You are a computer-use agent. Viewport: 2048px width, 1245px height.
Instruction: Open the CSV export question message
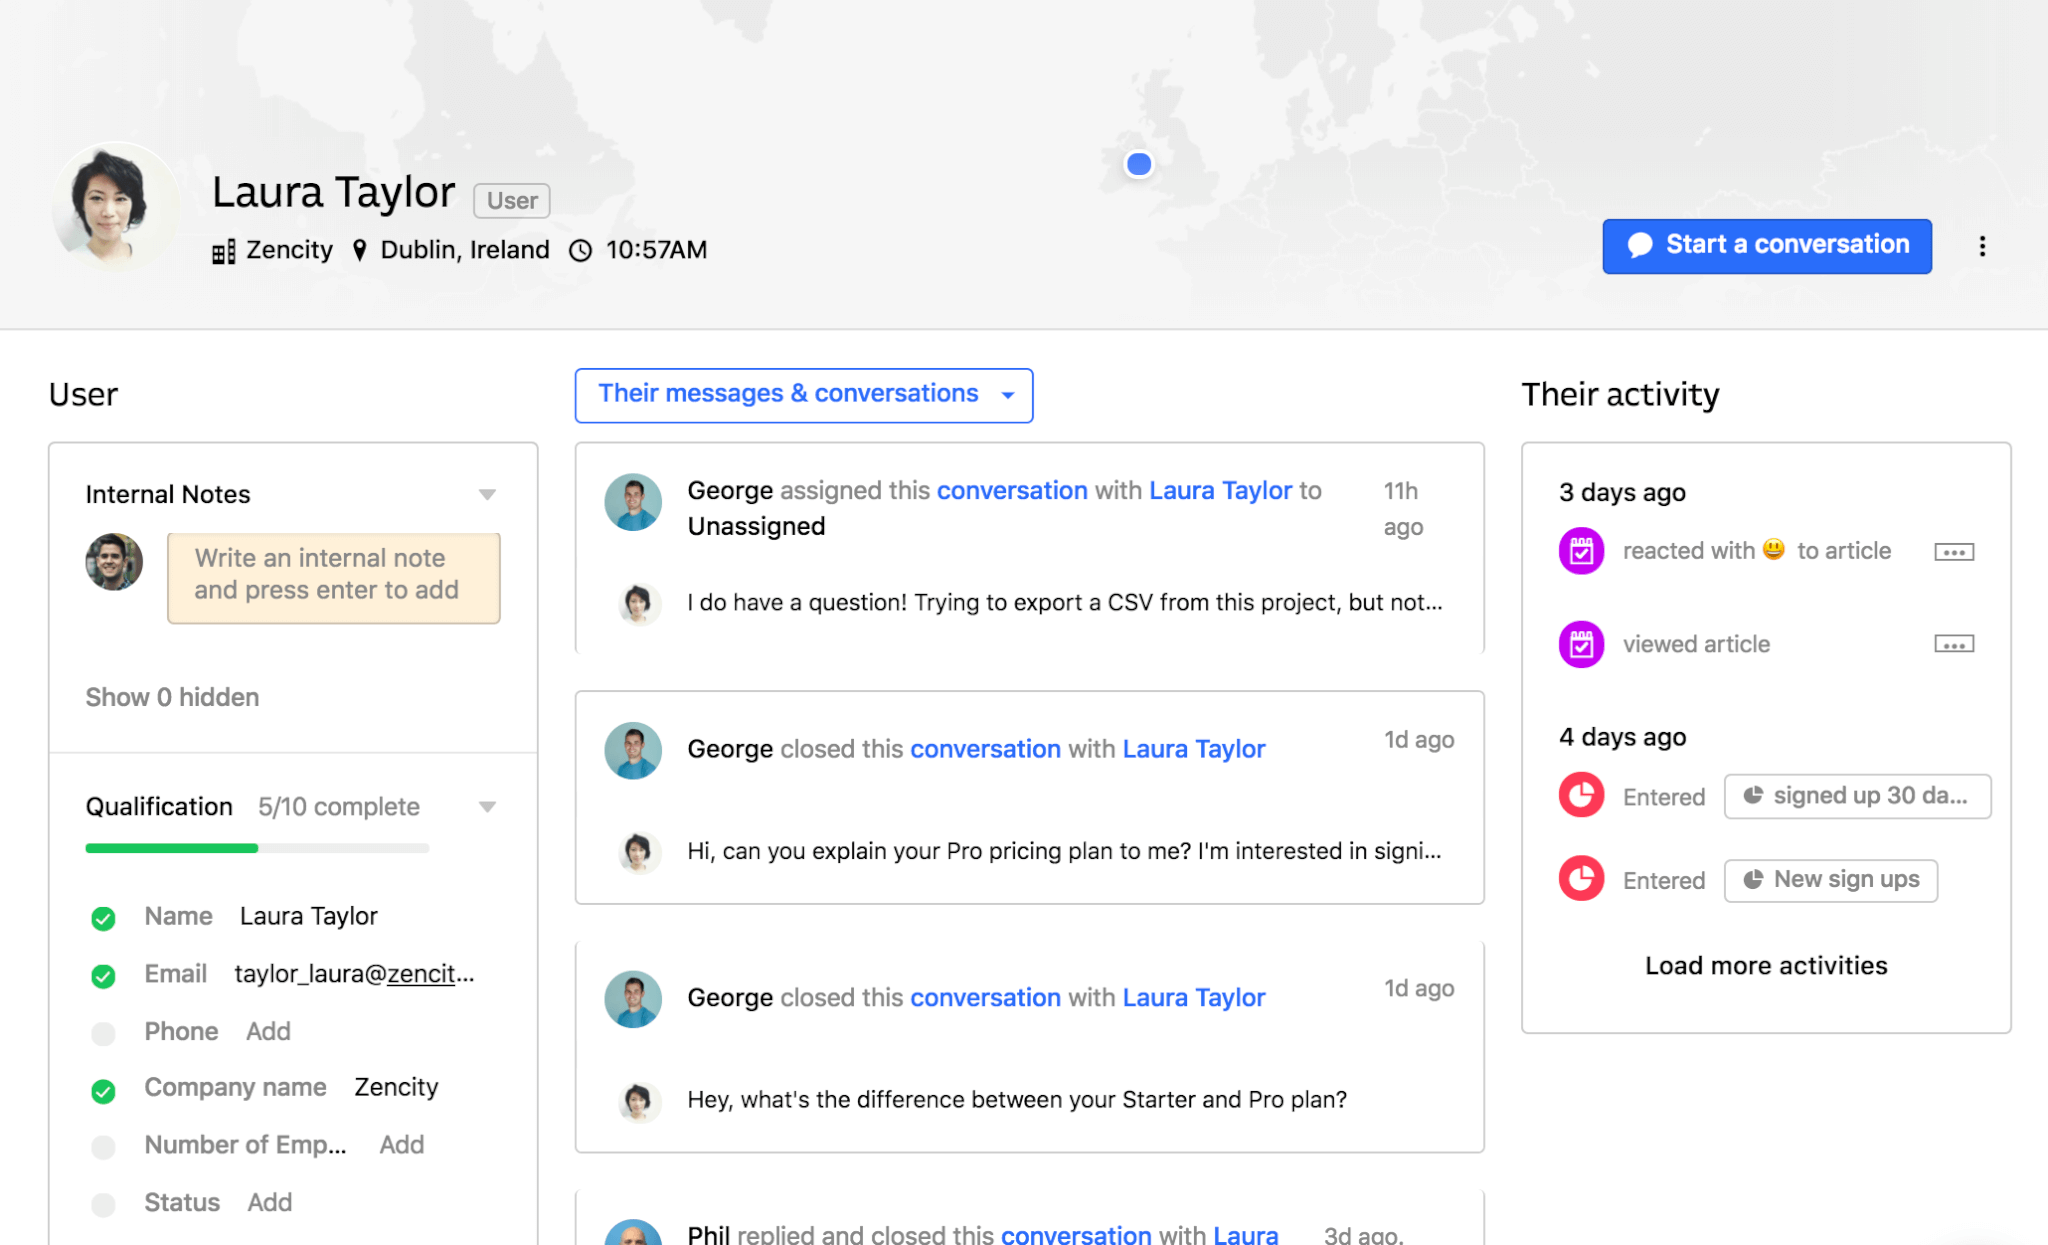(x=1065, y=603)
